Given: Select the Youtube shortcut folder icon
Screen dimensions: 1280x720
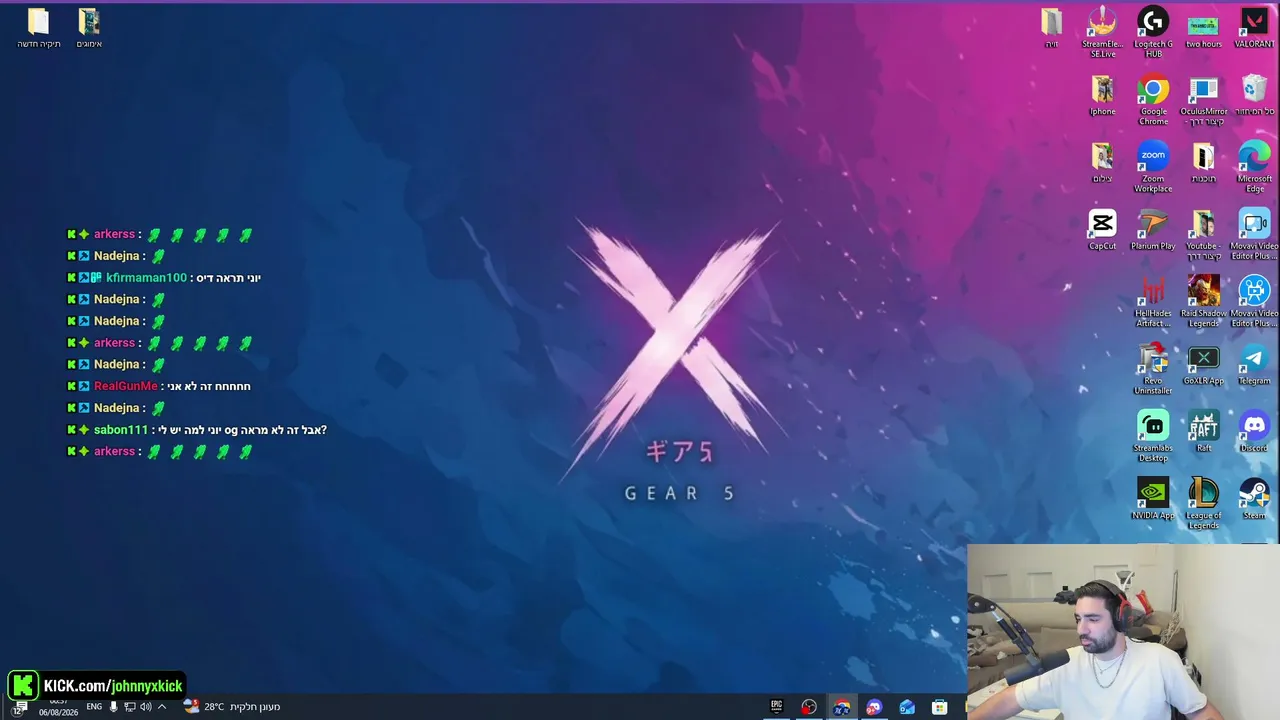Looking at the screenshot, I should coord(1203,235).
